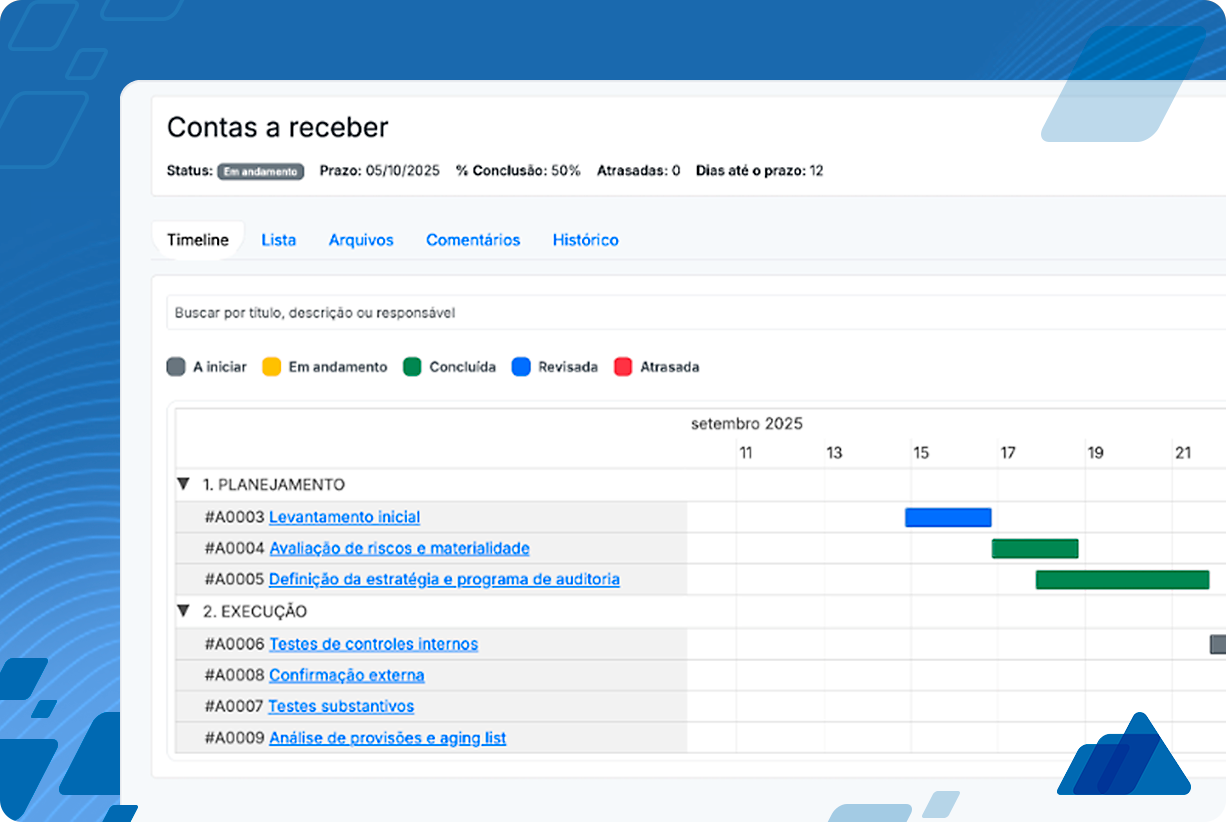Select the red 'Atrasada' legend icon
Viewport: 1226px width, 822px height.
point(624,367)
